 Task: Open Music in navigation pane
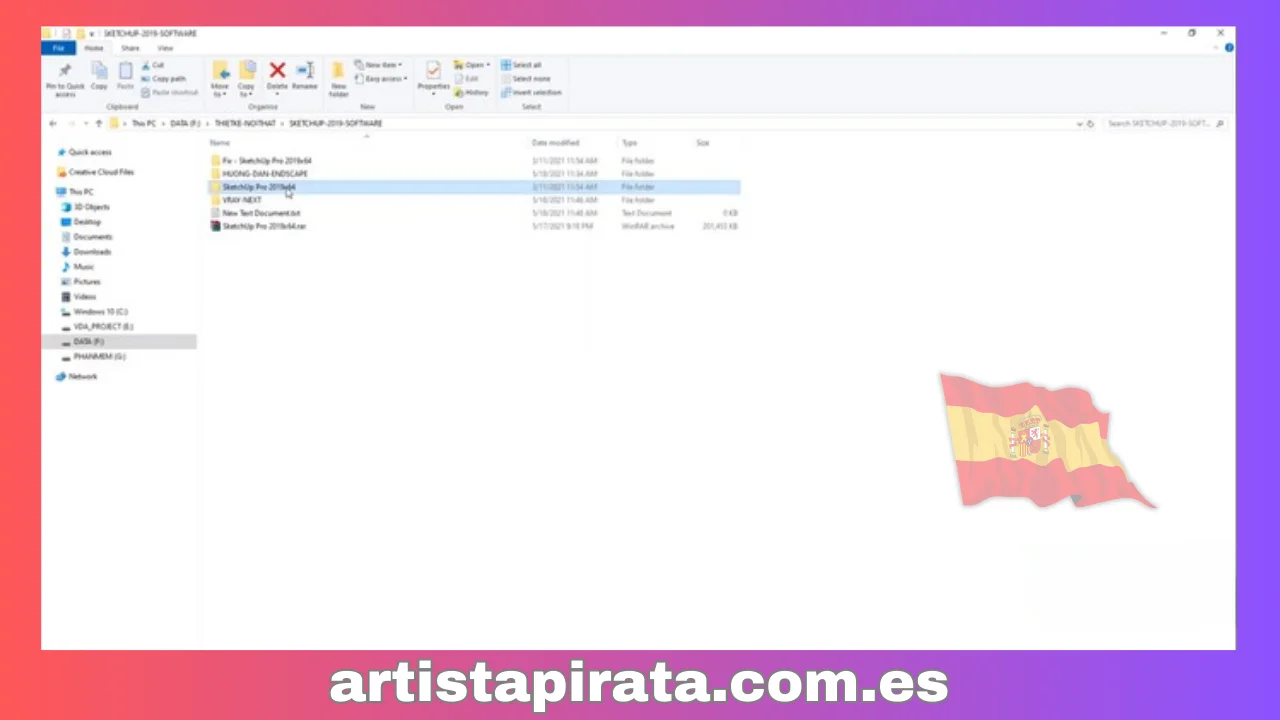pyautogui.click(x=78, y=267)
